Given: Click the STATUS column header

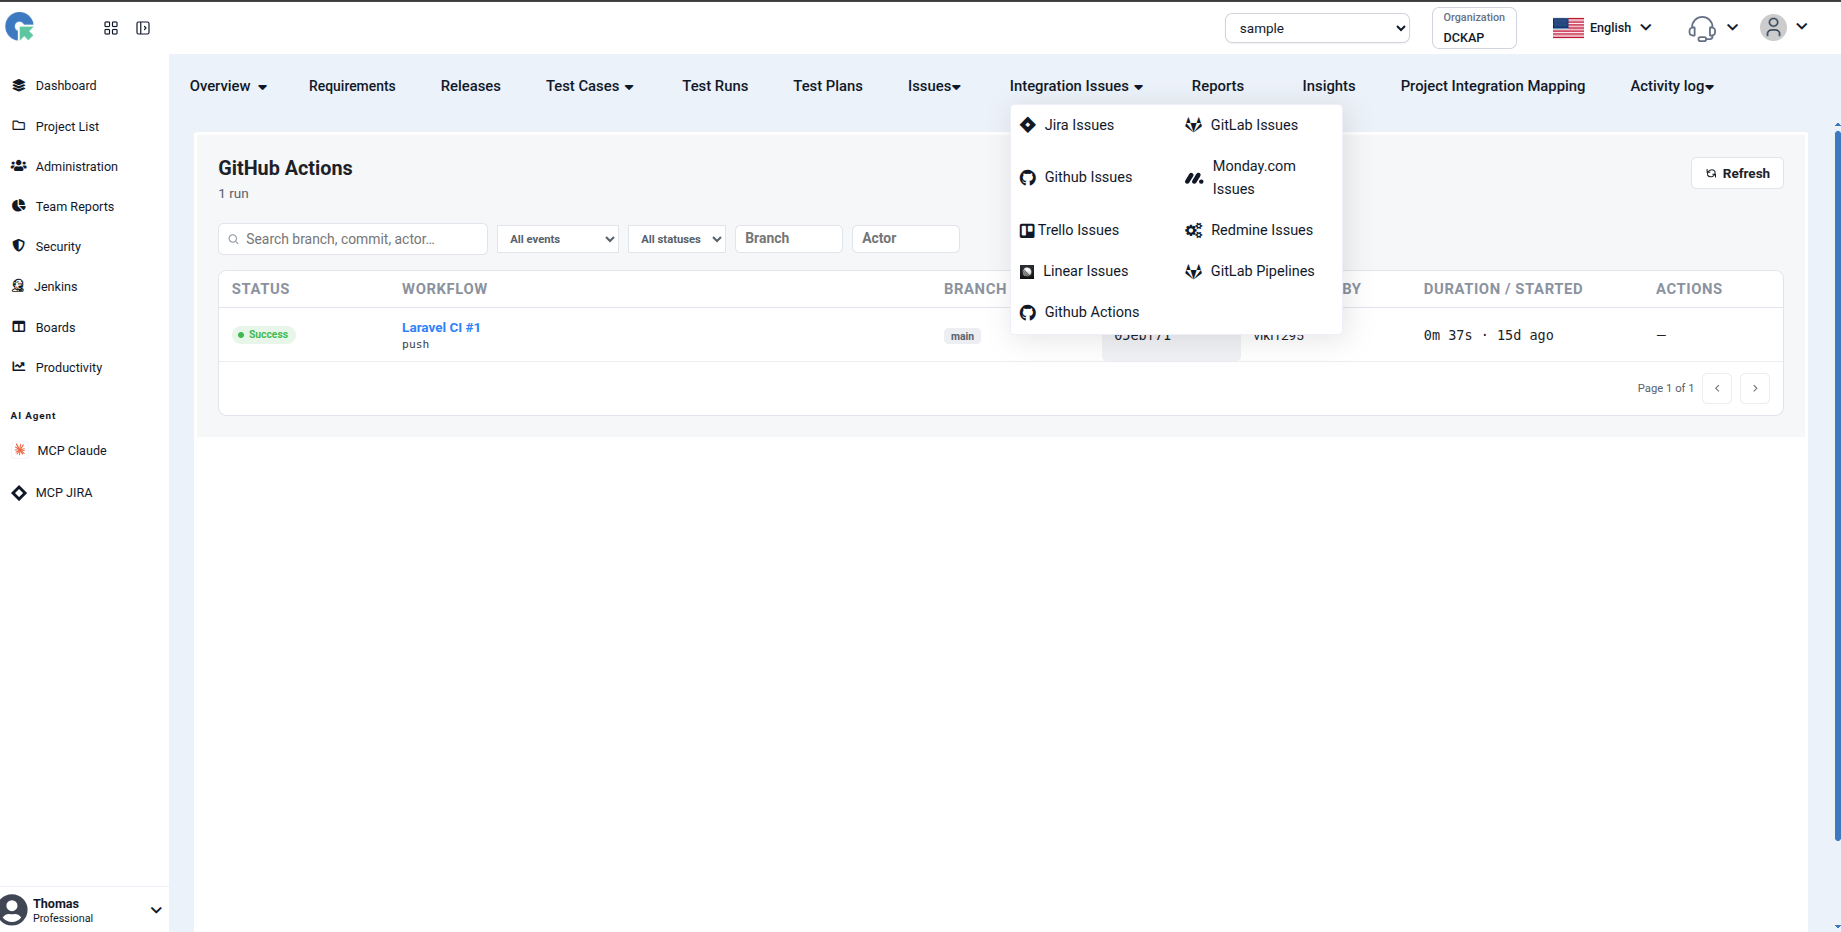Looking at the screenshot, I should click(x=261, y=289).
